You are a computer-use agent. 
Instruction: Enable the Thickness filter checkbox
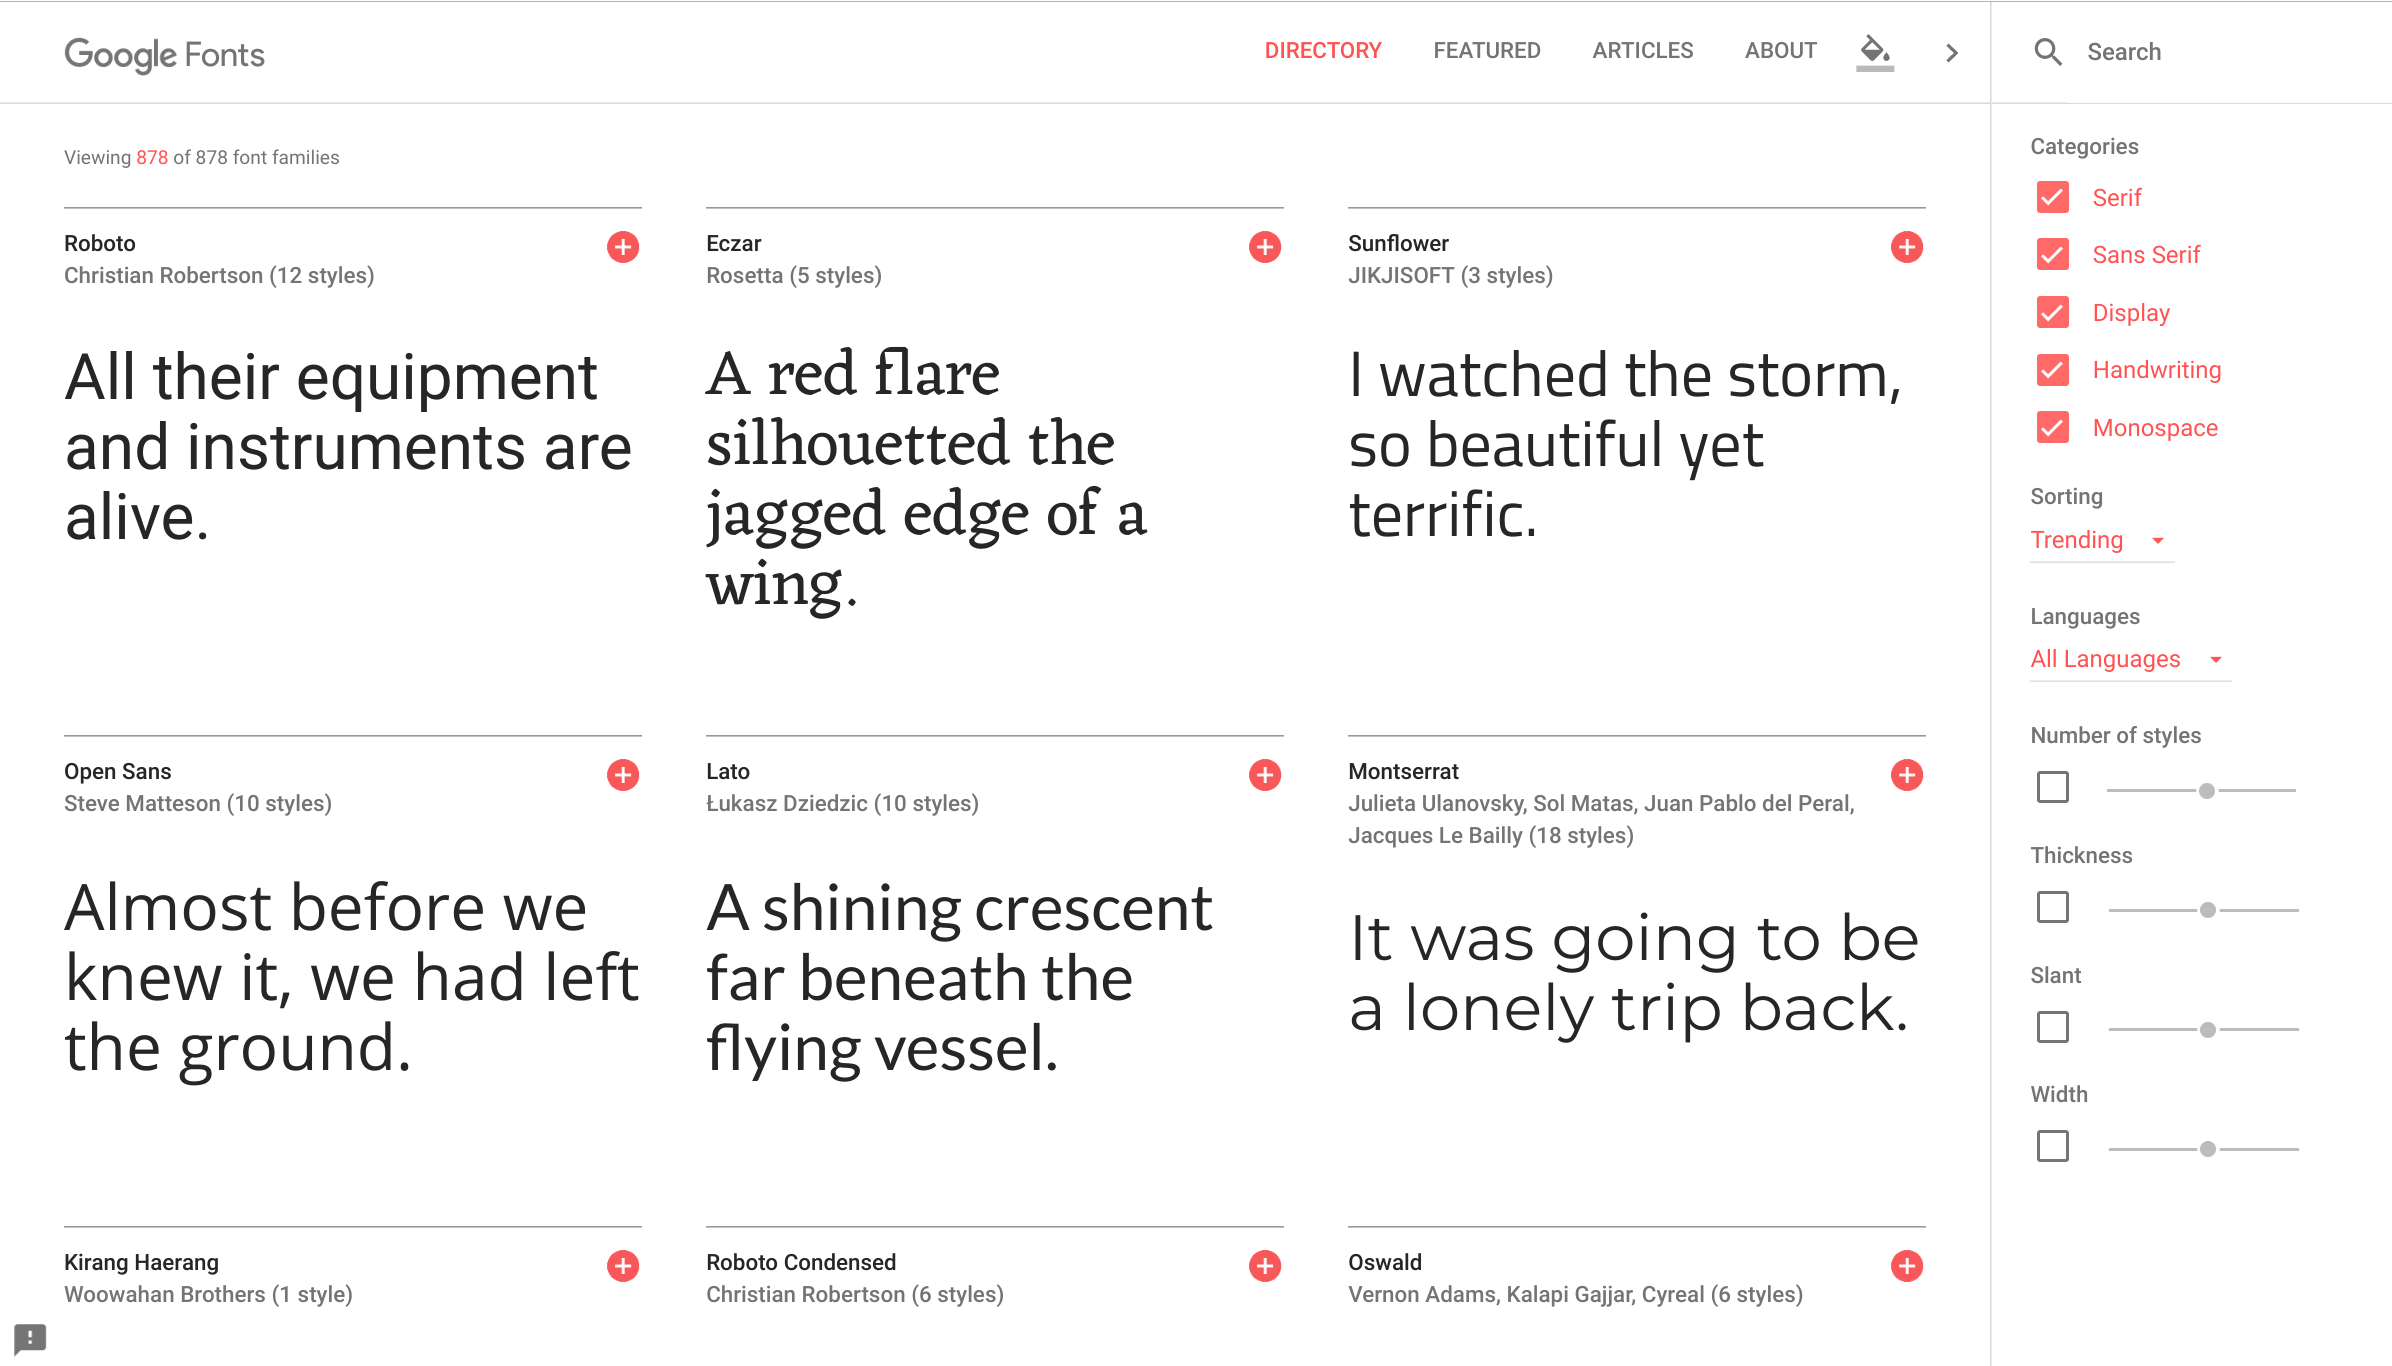pyautogui.click(x=2052, y=906)
